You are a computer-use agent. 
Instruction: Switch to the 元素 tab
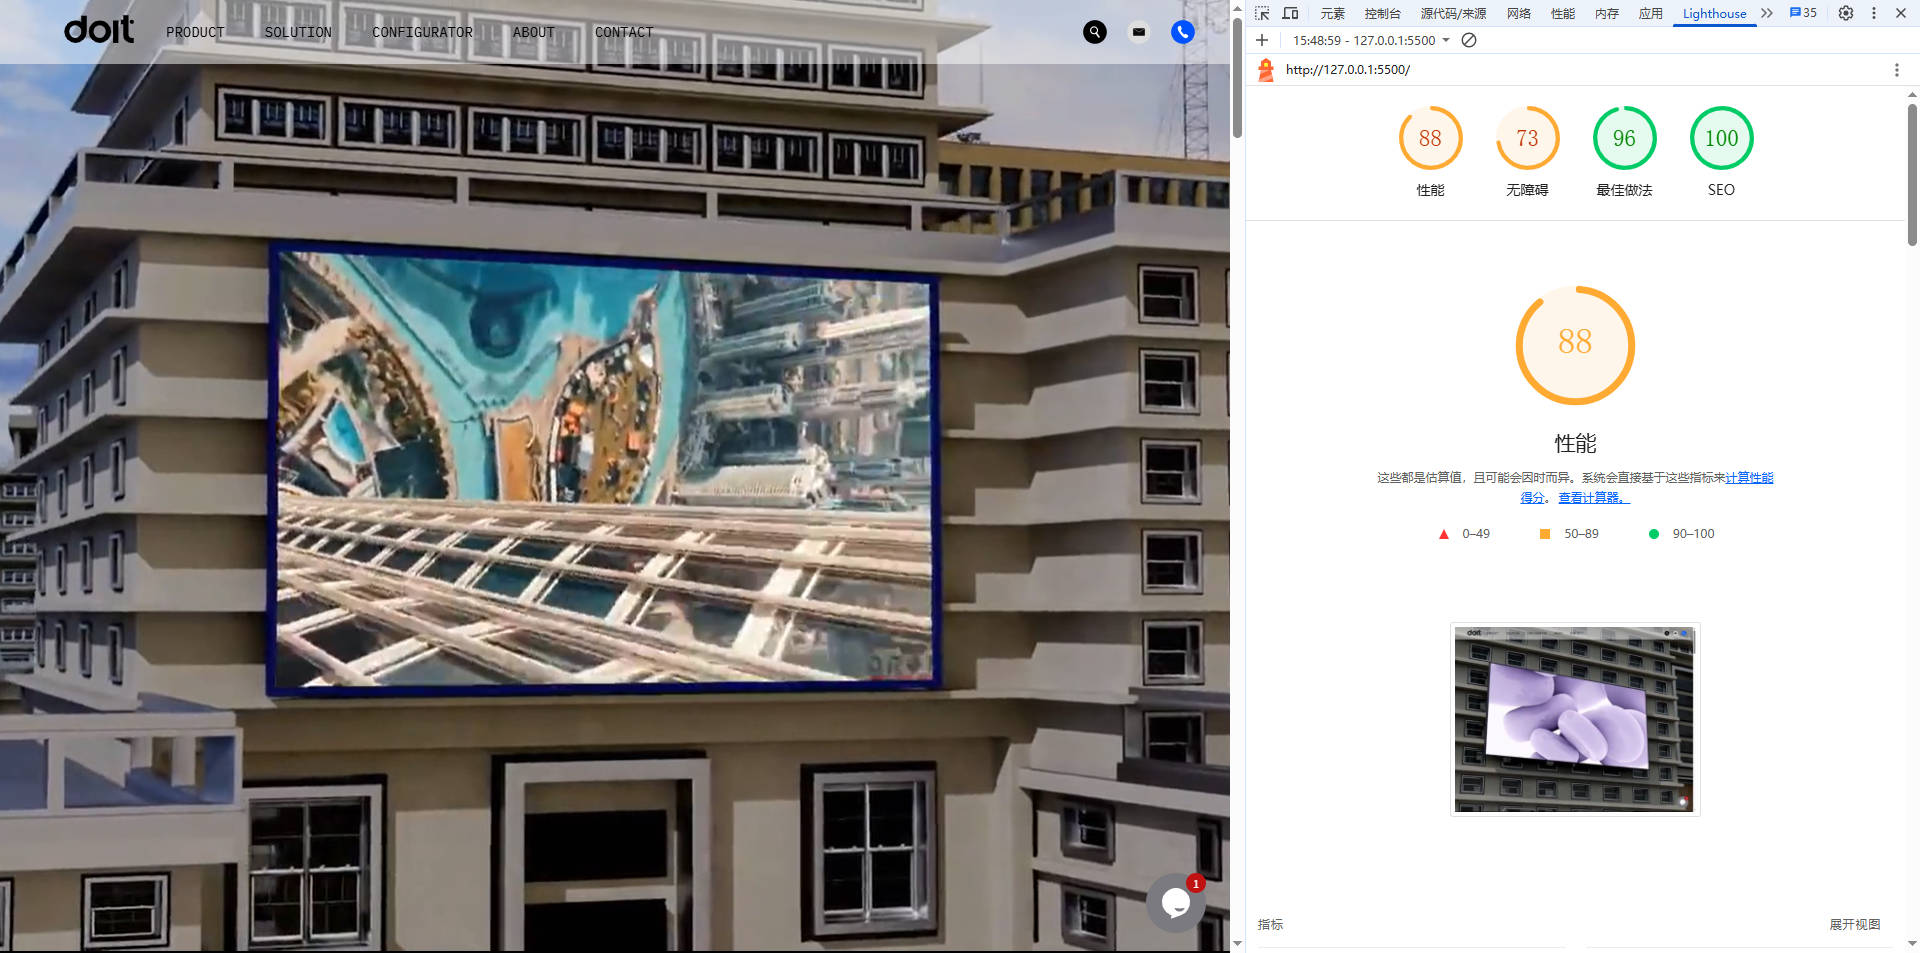point(1332,13)
